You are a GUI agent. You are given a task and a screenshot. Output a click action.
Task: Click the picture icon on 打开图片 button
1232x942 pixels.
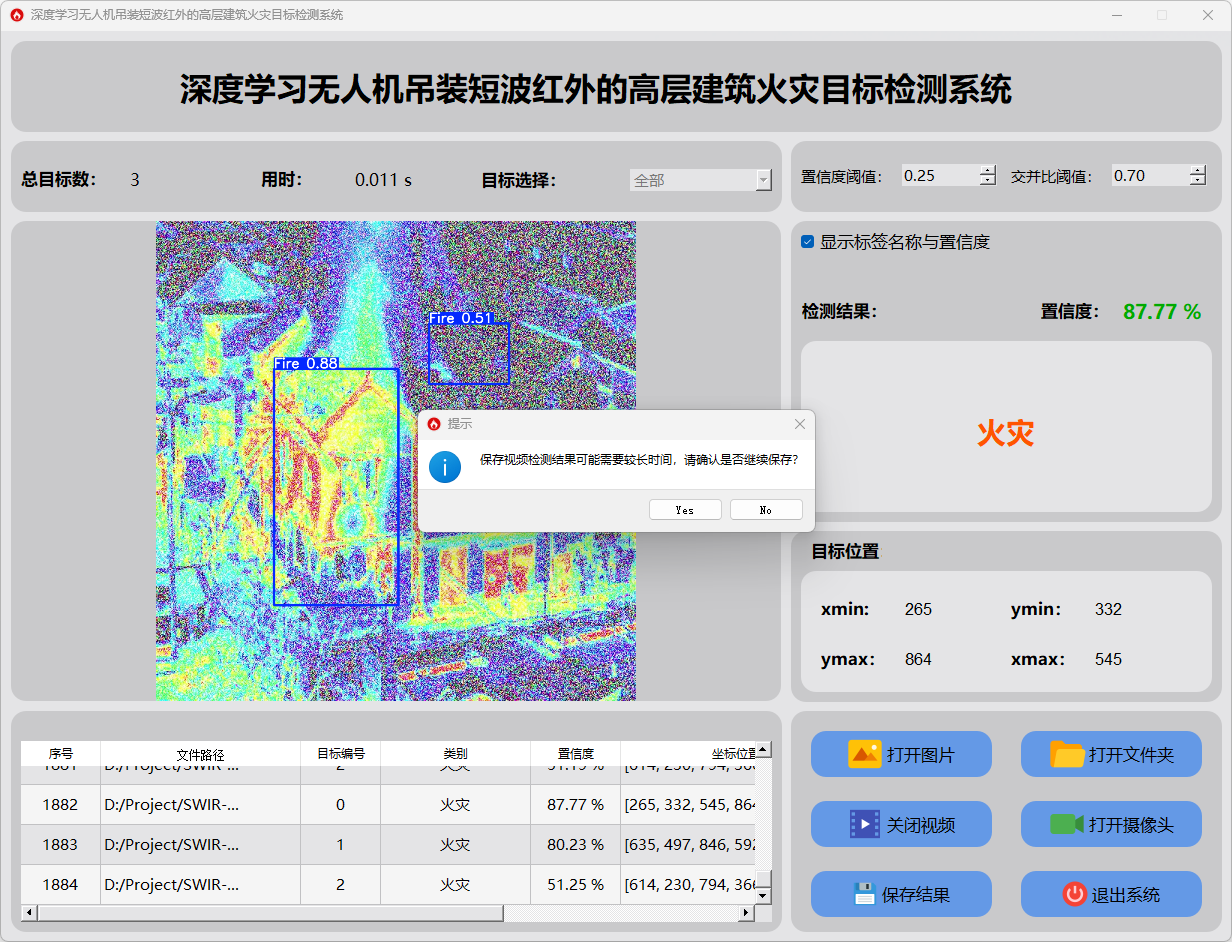(864, 754)
